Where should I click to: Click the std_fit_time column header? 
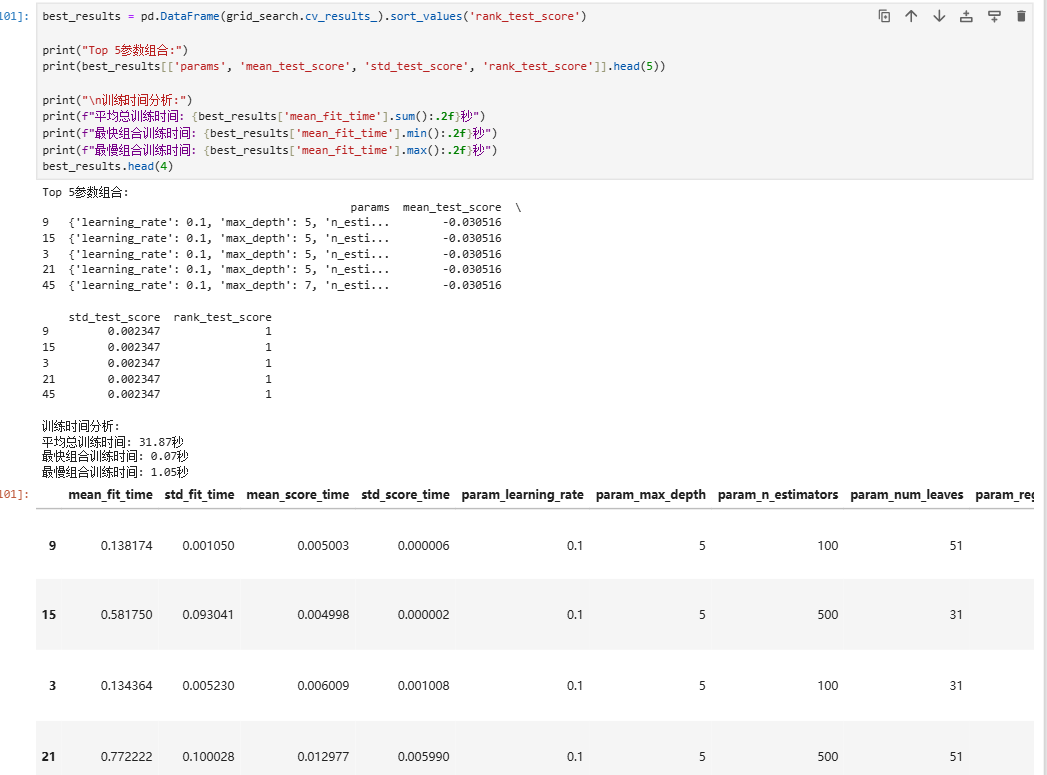click(199, 495)
